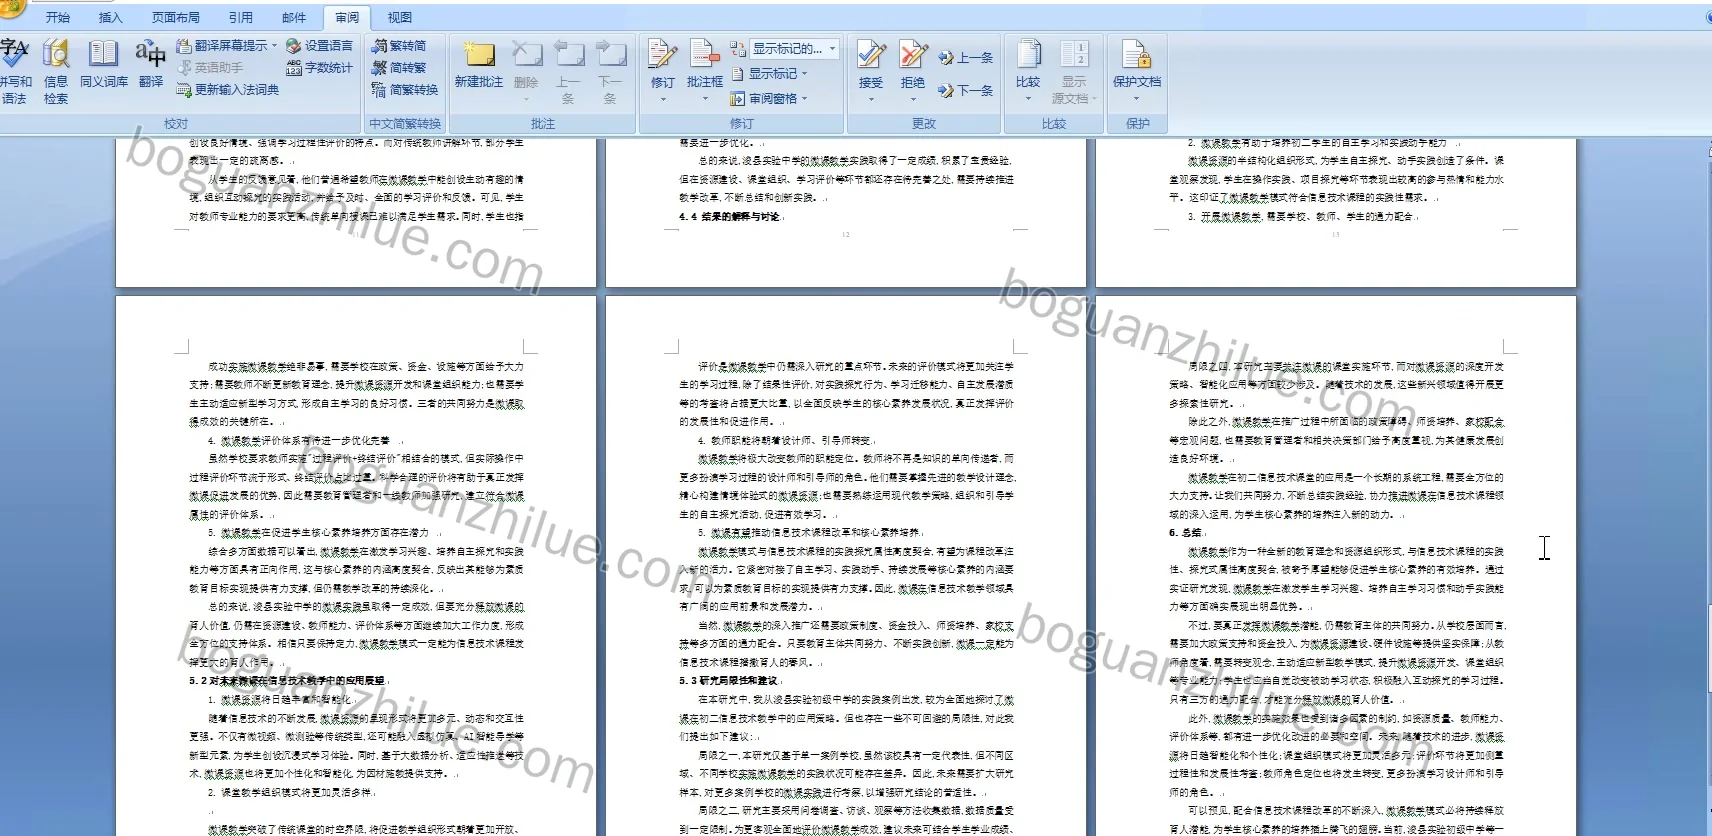Switch to the 邮件 tab
This screenshot has height=836, width=1712.
coord(294,17)
